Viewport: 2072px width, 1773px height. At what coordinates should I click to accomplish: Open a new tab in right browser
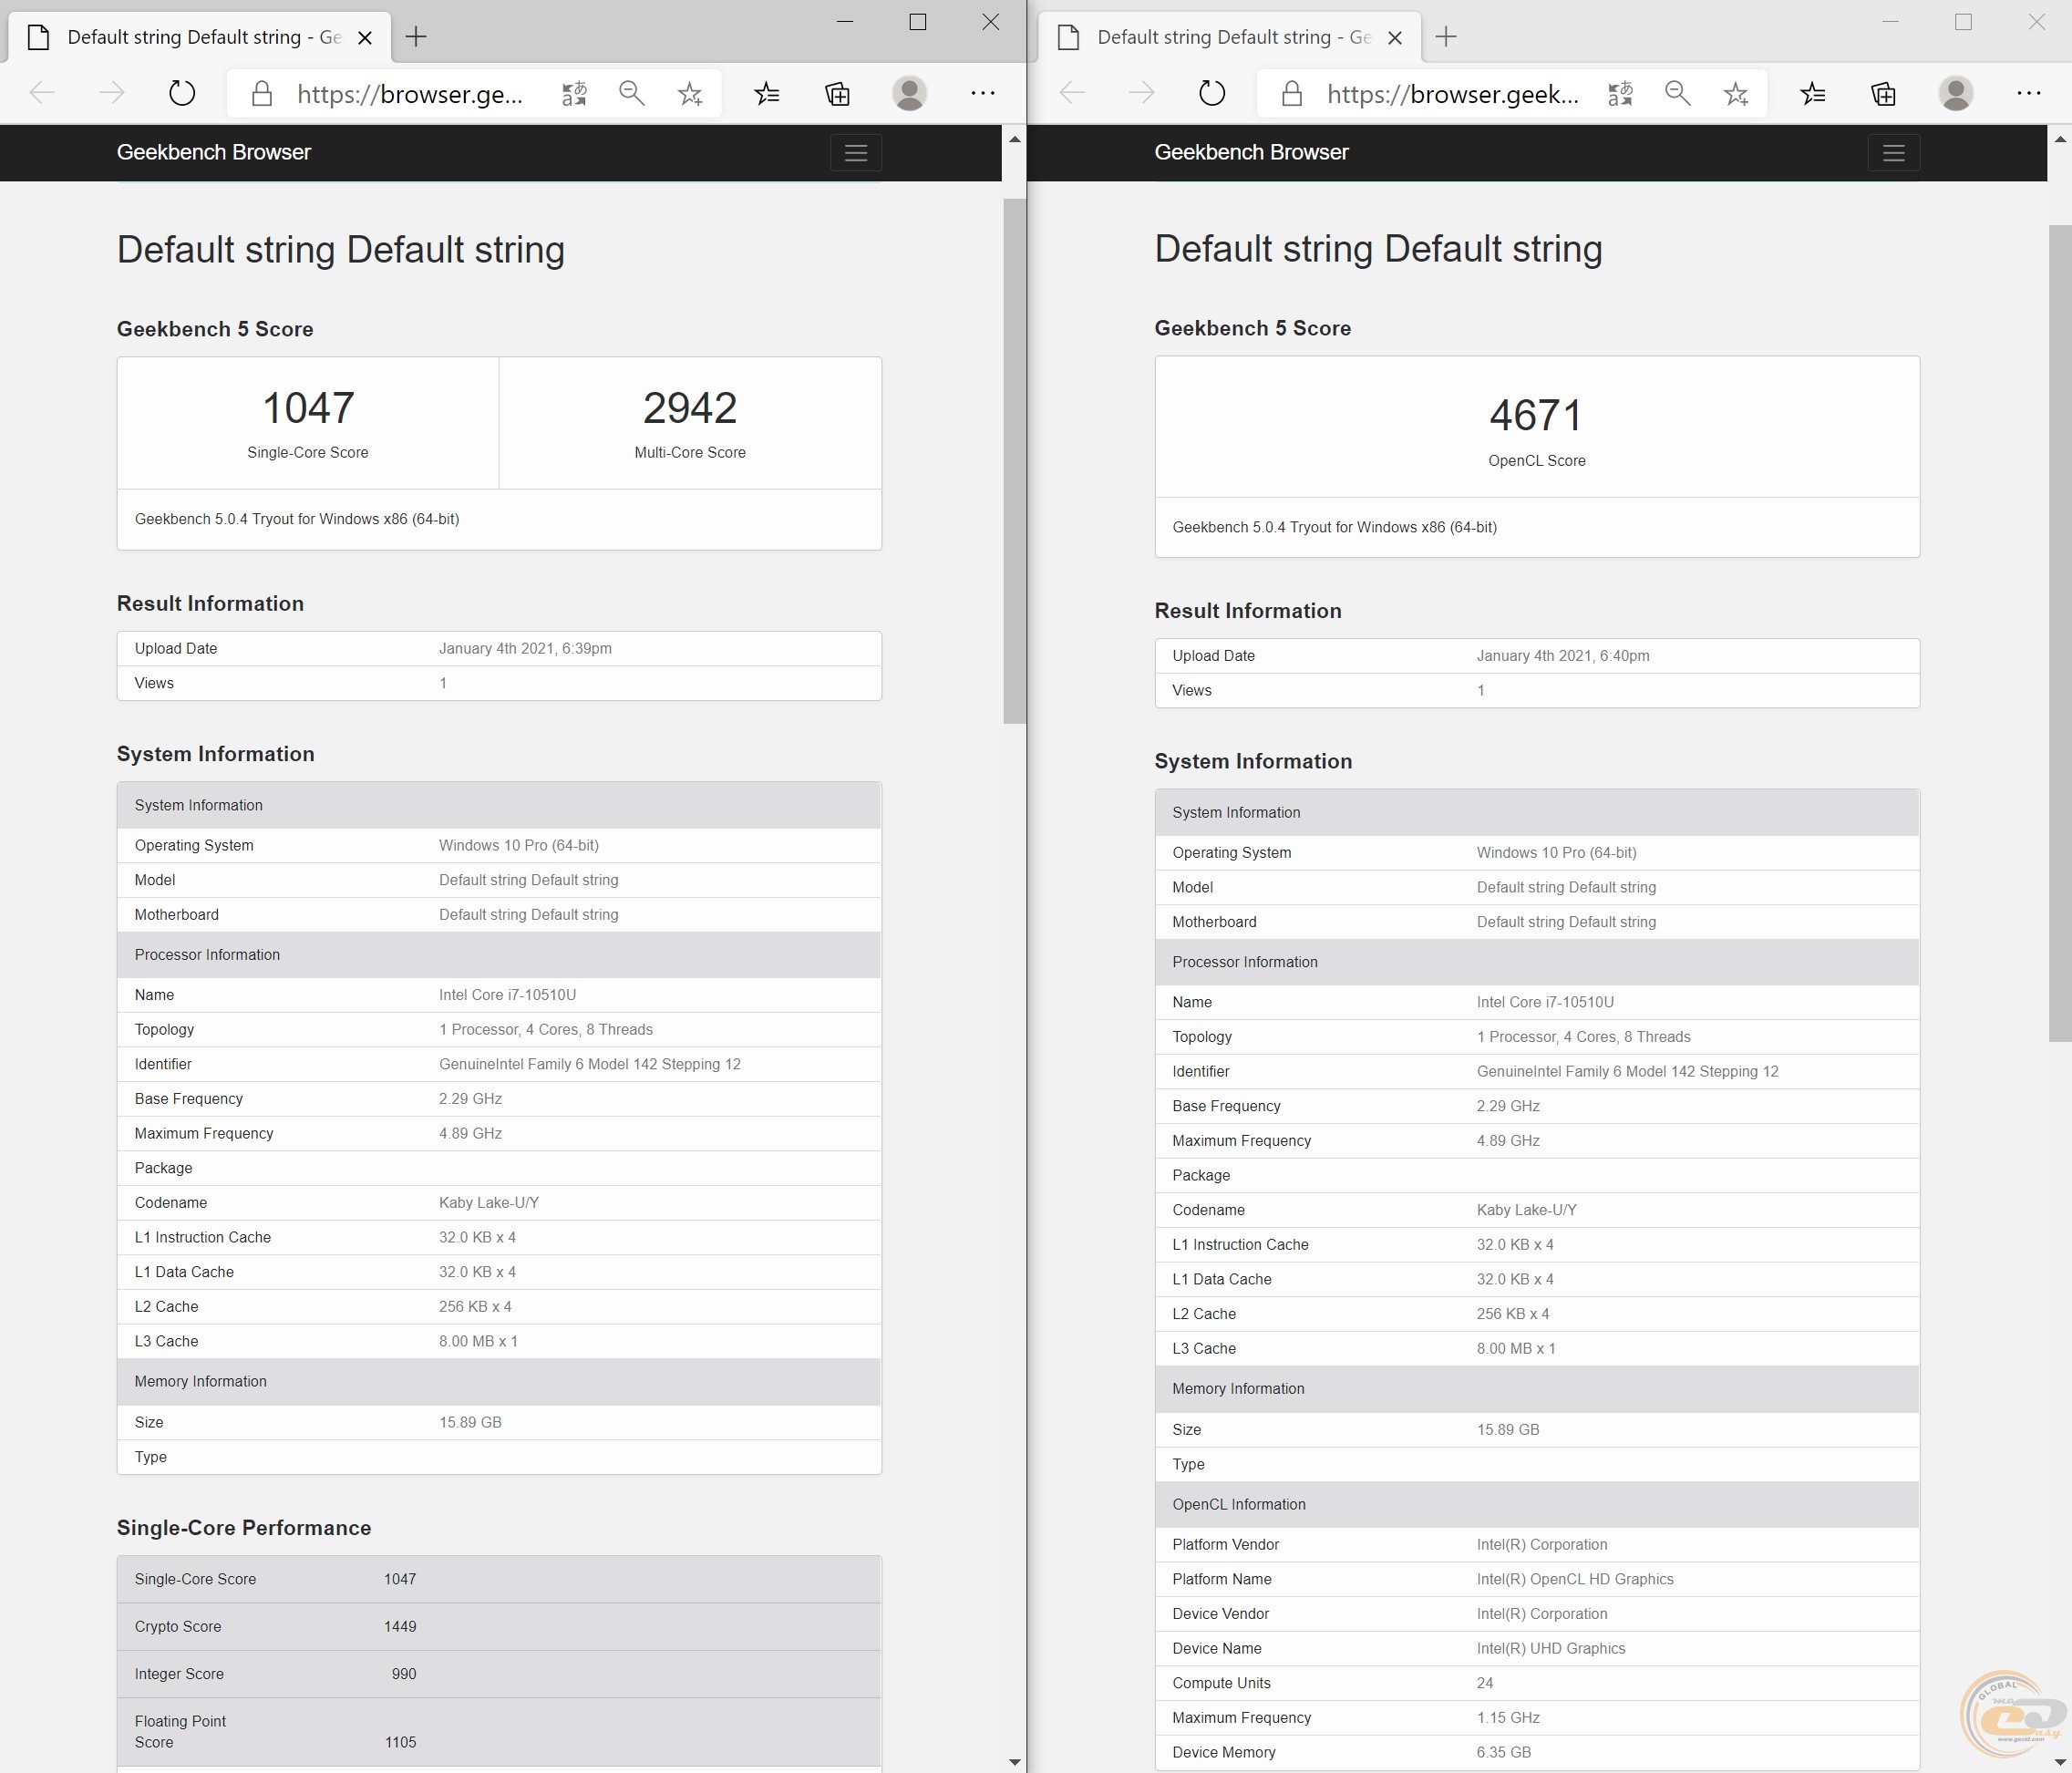pyautogui.click(x=1445, y=38)
